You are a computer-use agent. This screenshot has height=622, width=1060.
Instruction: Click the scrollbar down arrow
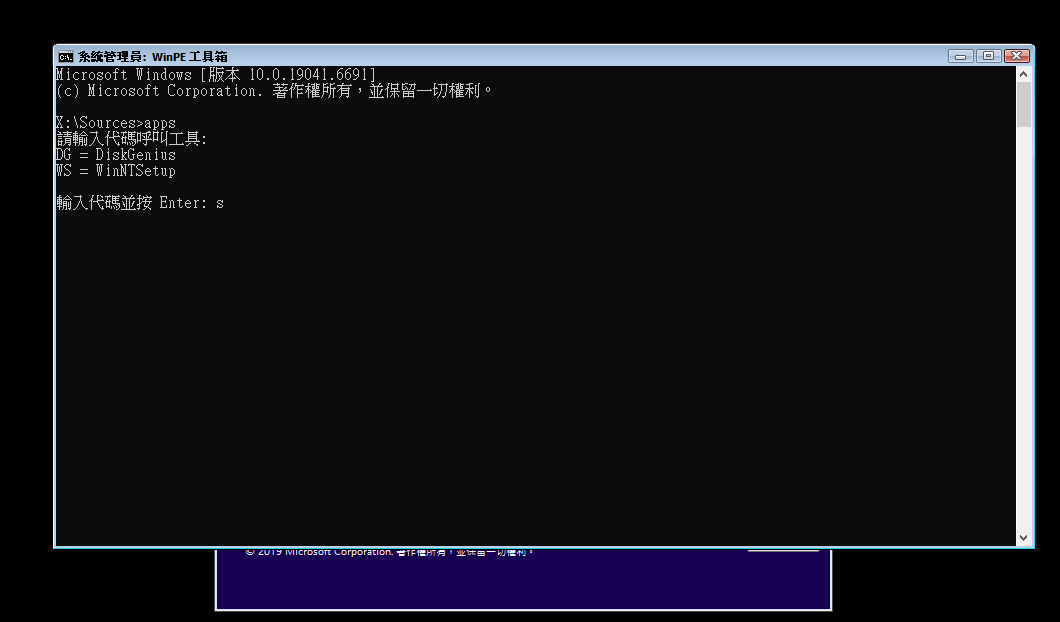click(x=1023, y=537)
